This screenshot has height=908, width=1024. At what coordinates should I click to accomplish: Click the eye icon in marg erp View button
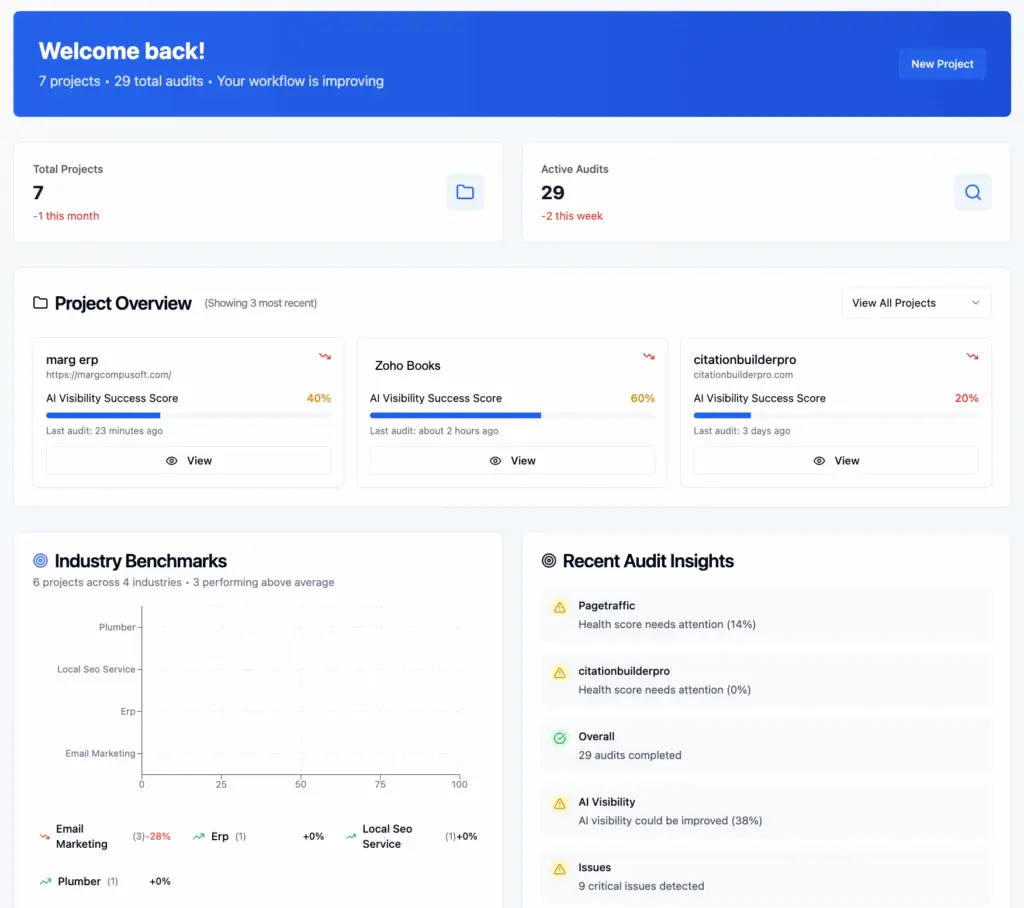coord(171,460)
